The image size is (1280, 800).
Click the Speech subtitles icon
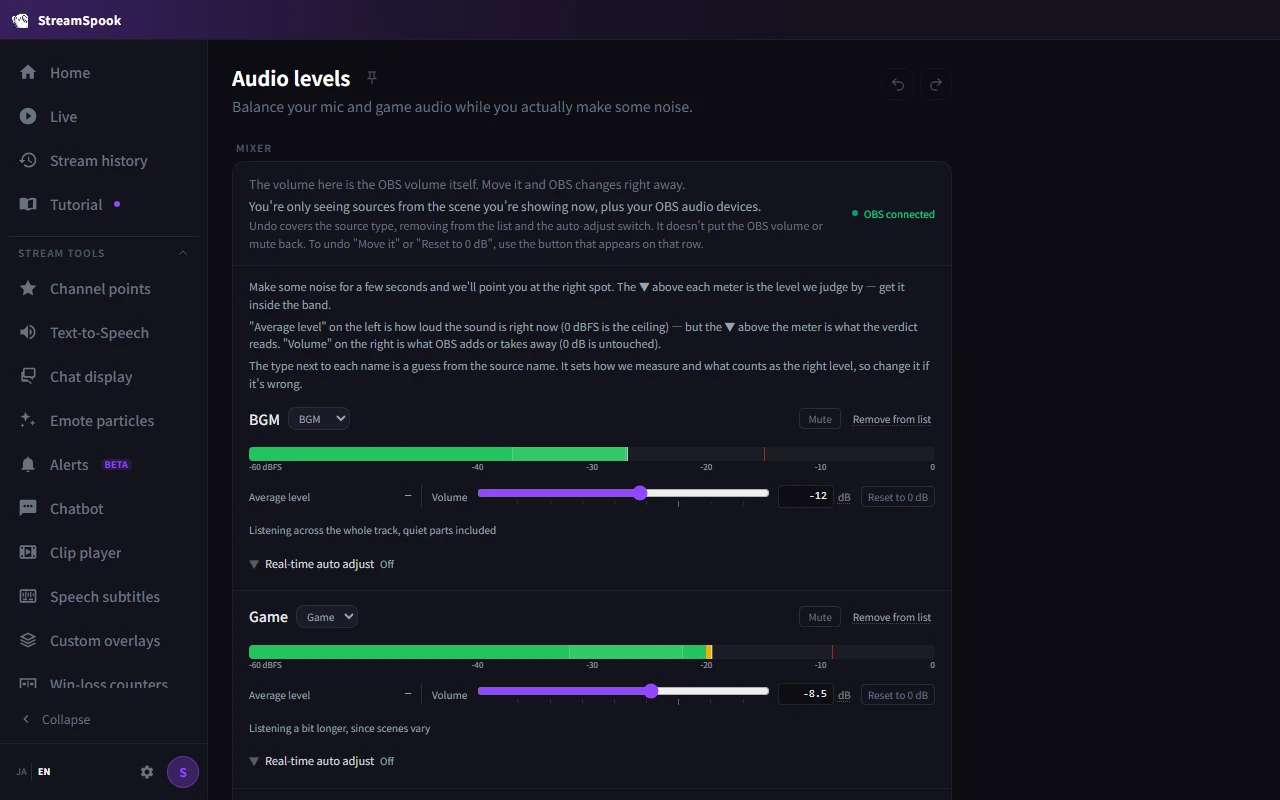tap(28, 596)
